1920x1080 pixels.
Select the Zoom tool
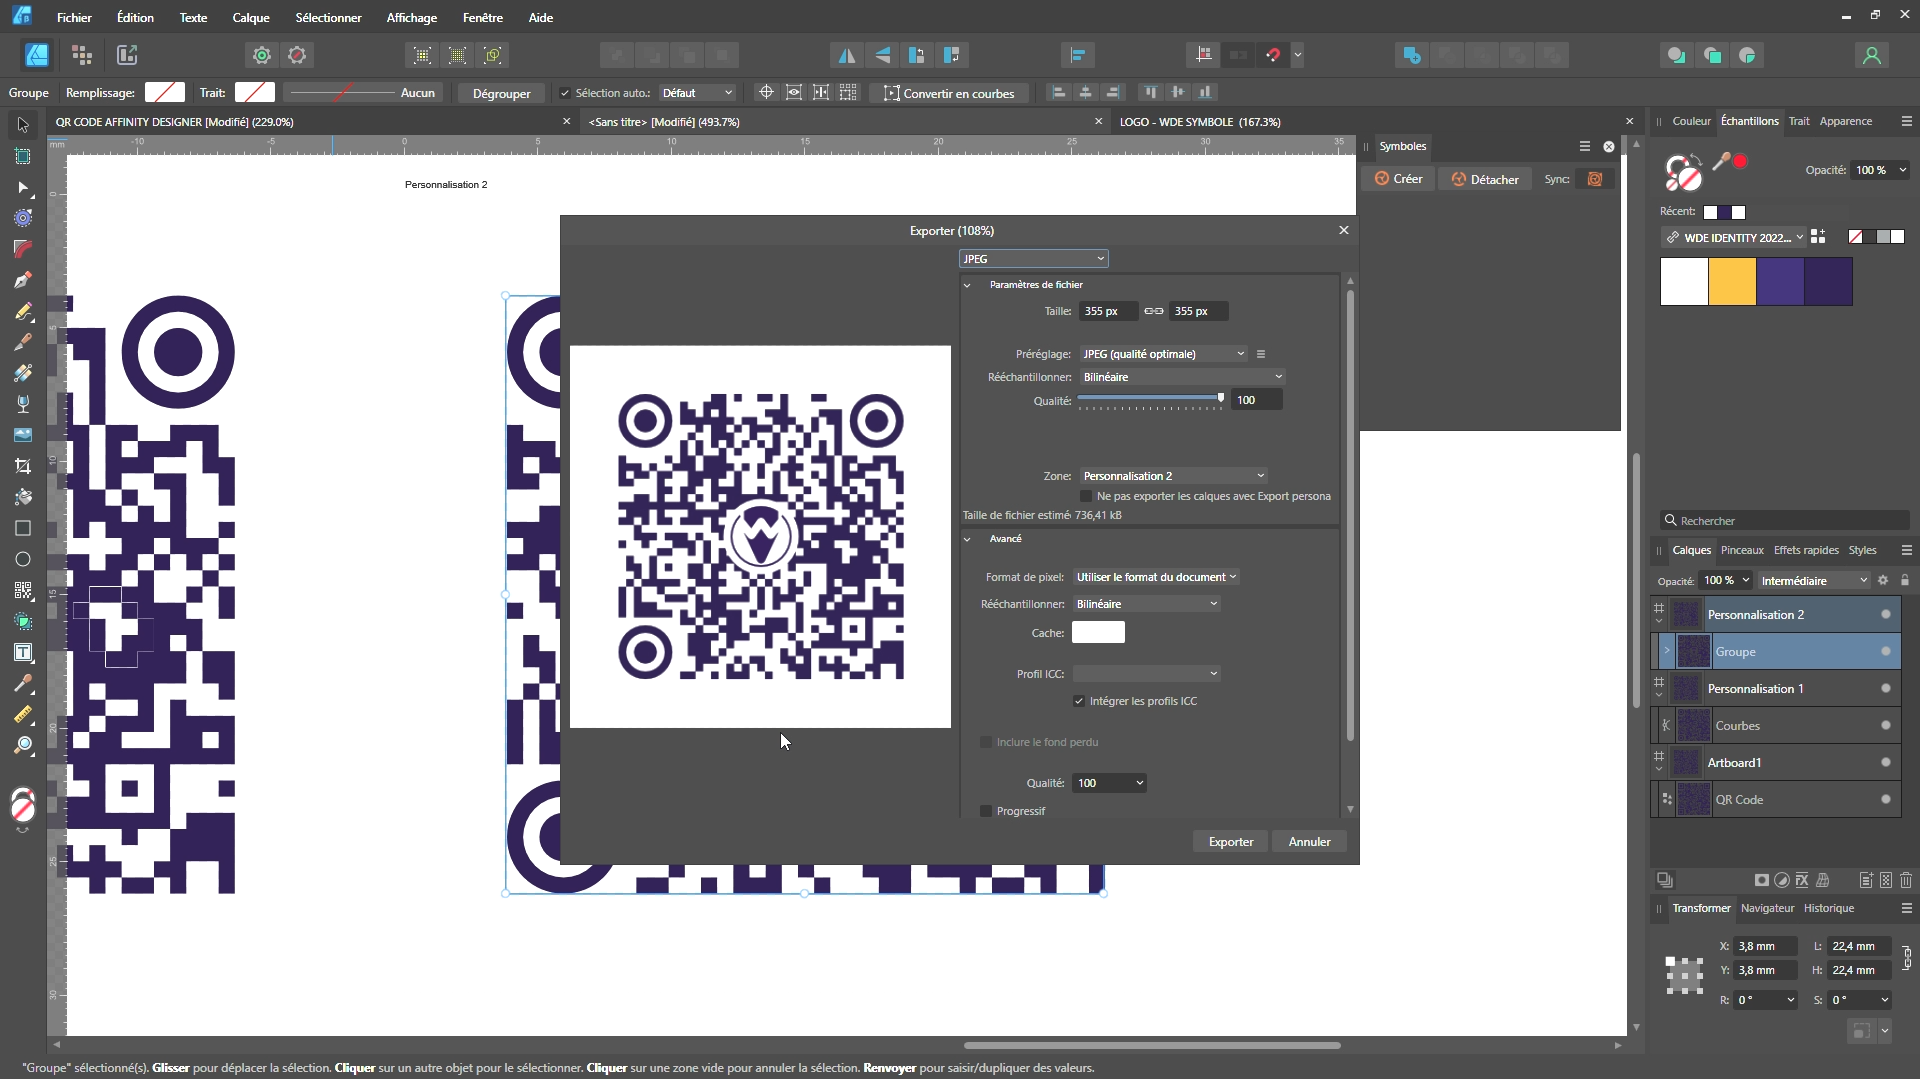tap(23, 746)
